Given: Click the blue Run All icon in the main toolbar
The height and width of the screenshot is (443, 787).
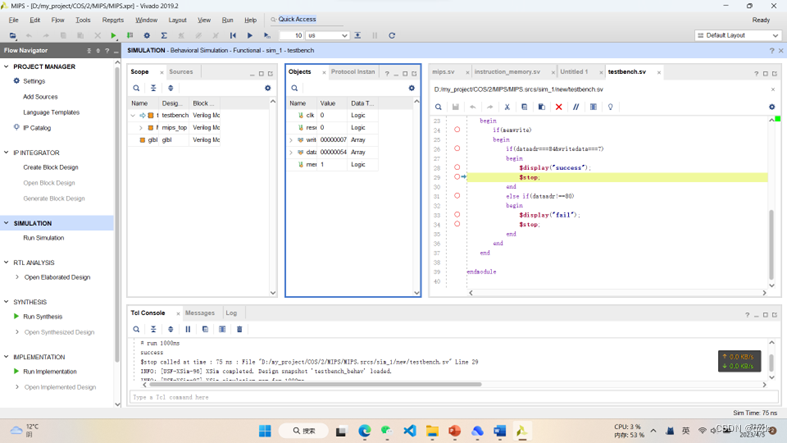Looking at the screenshot, I should pyautogui.click(x=249, y=36).
